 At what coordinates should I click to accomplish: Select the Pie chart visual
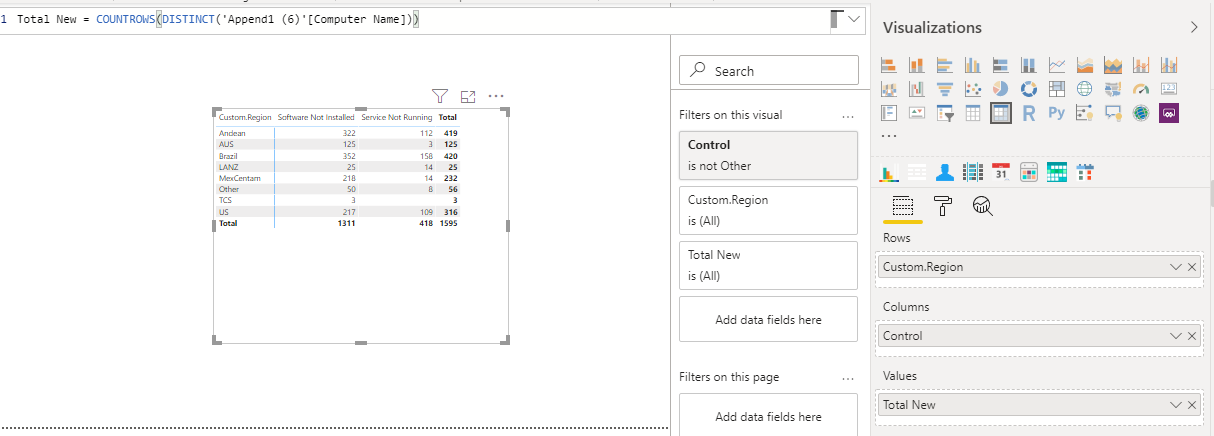tap(1000, 89)
